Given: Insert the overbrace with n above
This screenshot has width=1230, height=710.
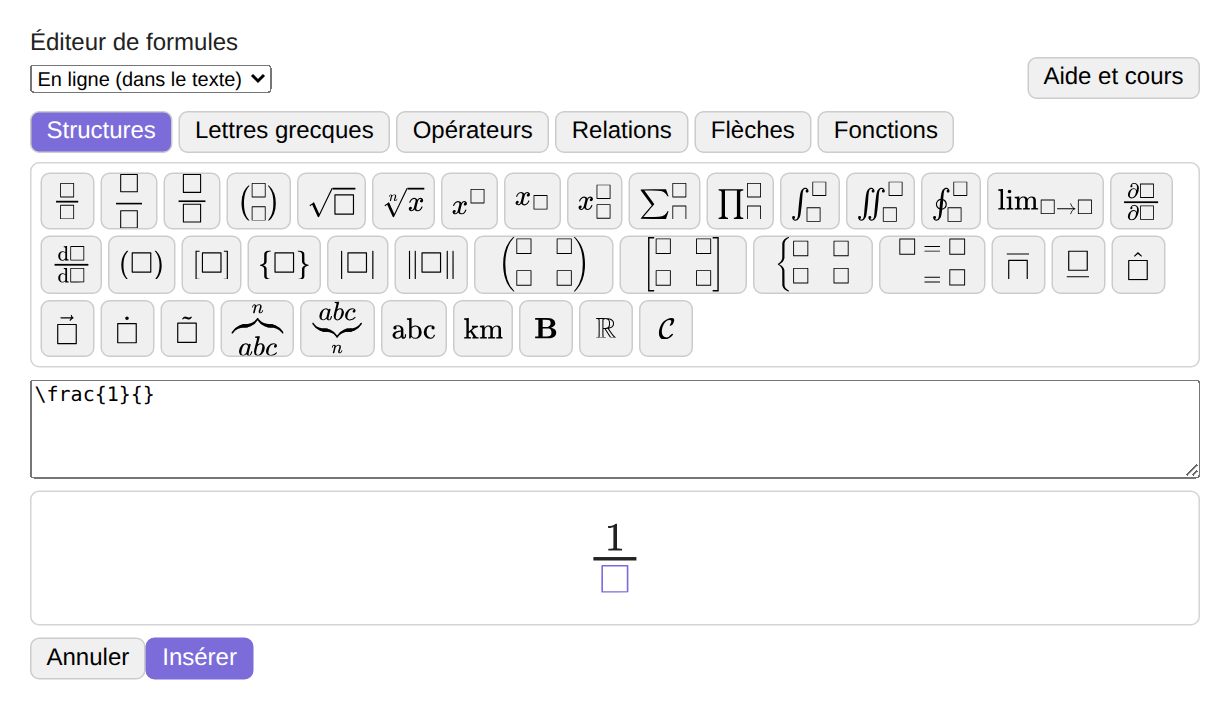Looking at the screenshot, I should tap(257, 329).
